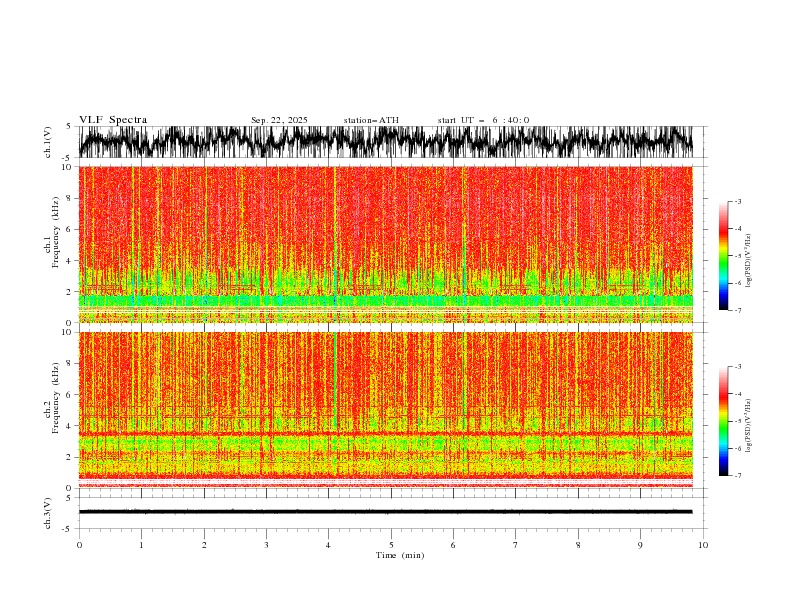Click the "ch.1 Frequency (kHz)" axis label

[52, 232]
